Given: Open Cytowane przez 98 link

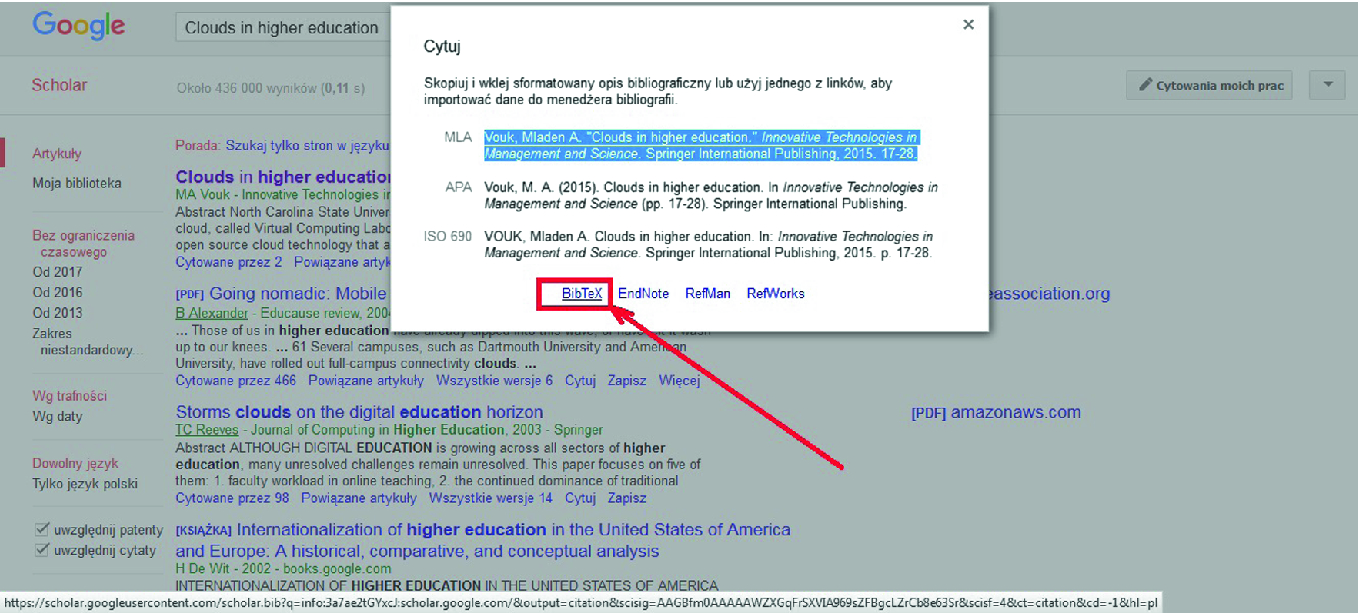Looking at the screenshot, I should 232,498.
